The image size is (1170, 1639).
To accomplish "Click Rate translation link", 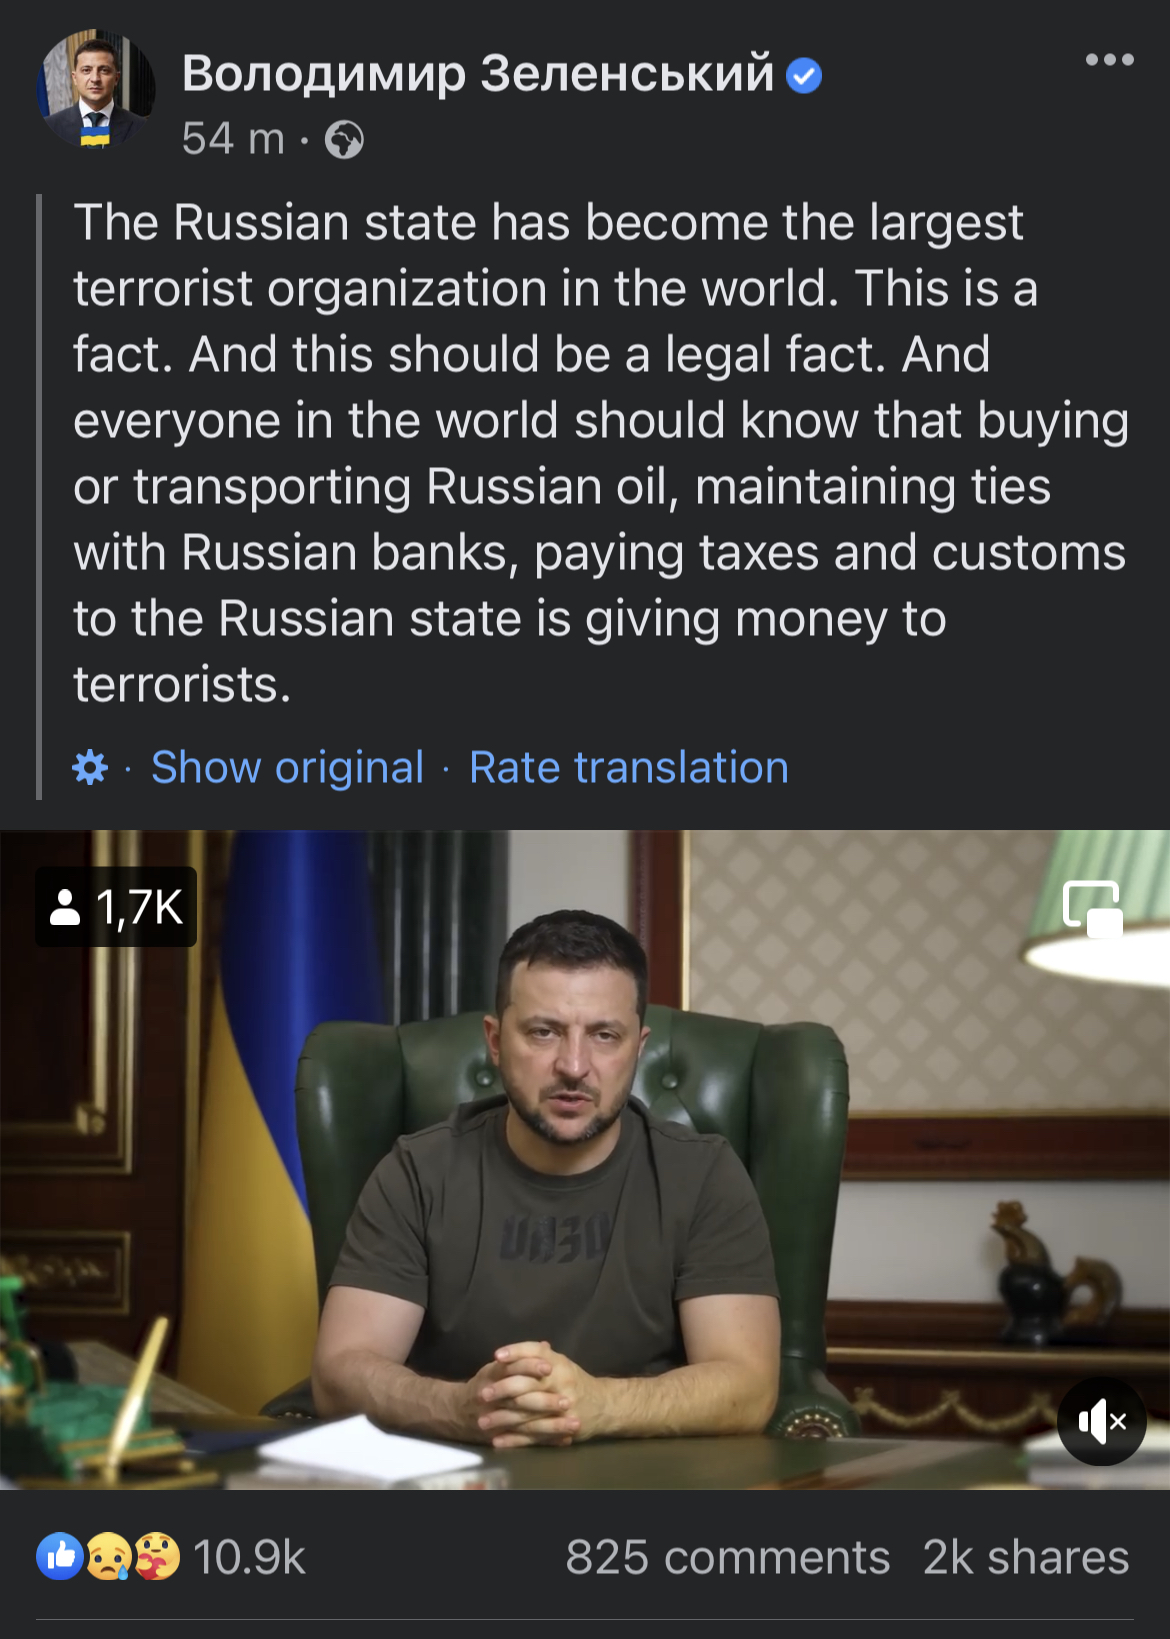I will [x=629, y=767].
